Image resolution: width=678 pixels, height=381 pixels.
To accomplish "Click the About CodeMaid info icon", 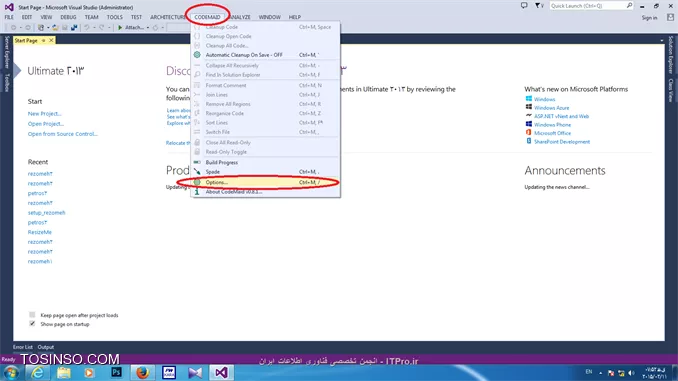I will pyautogui.click(x=197, y=192).
